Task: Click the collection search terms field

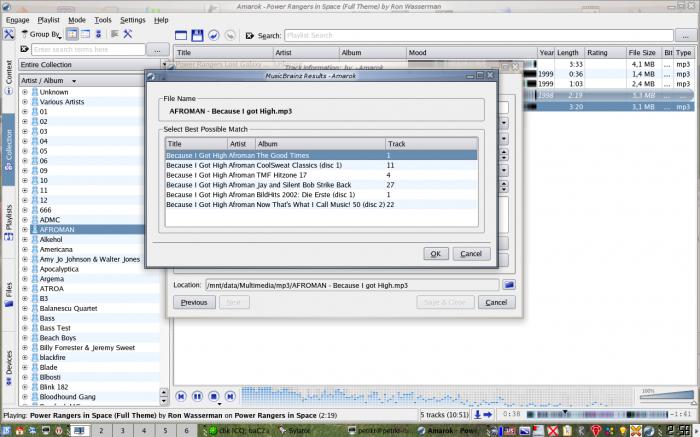Action: click(88, 50)
